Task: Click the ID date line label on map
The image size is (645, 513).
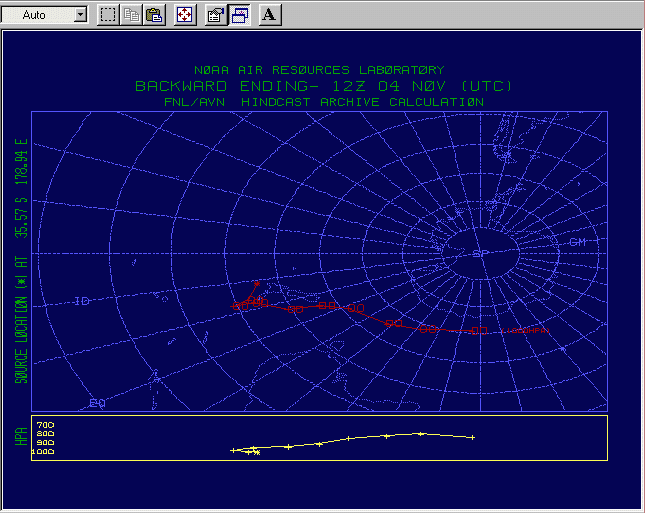Action: [81, 301]
